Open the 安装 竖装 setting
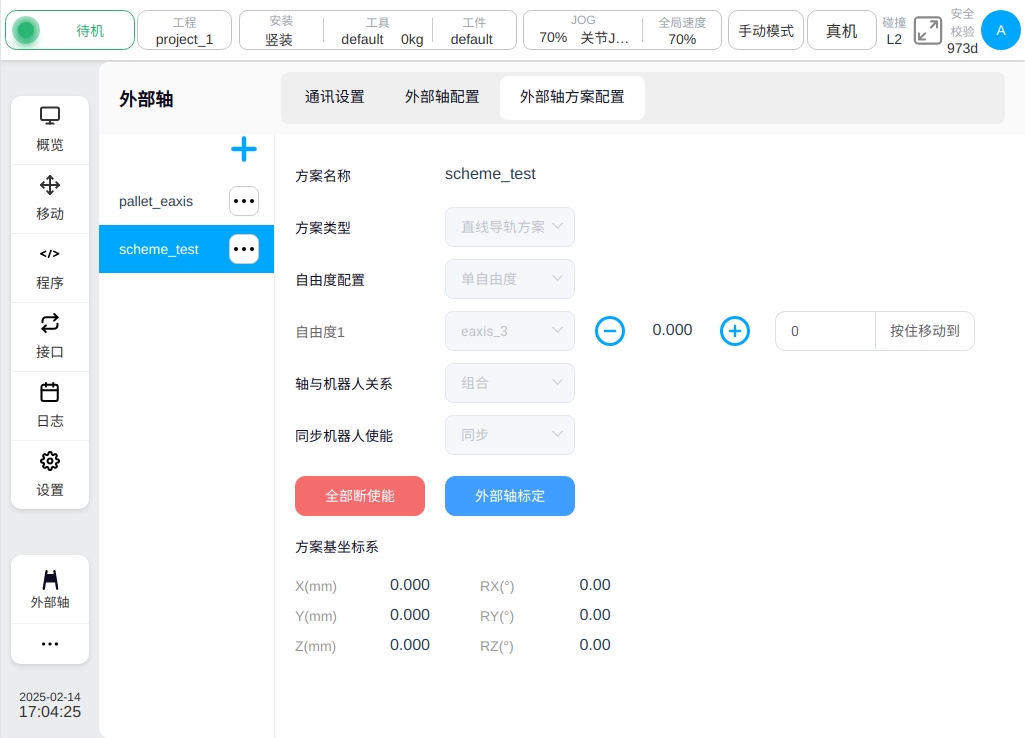 [x=280, y=30]
